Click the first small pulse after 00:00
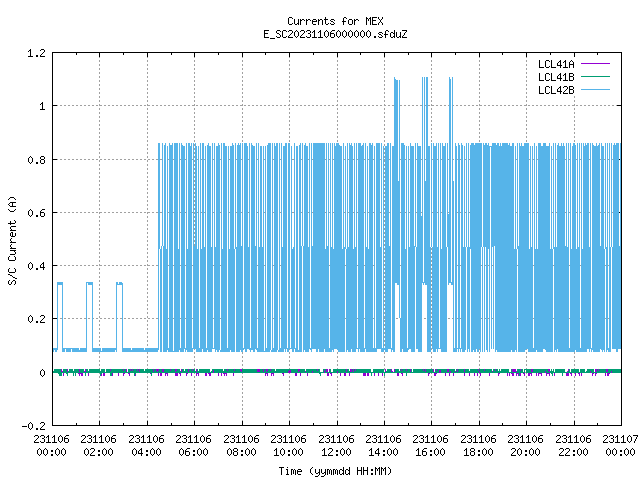Viewport: 640px width, 480px height. 60,316
